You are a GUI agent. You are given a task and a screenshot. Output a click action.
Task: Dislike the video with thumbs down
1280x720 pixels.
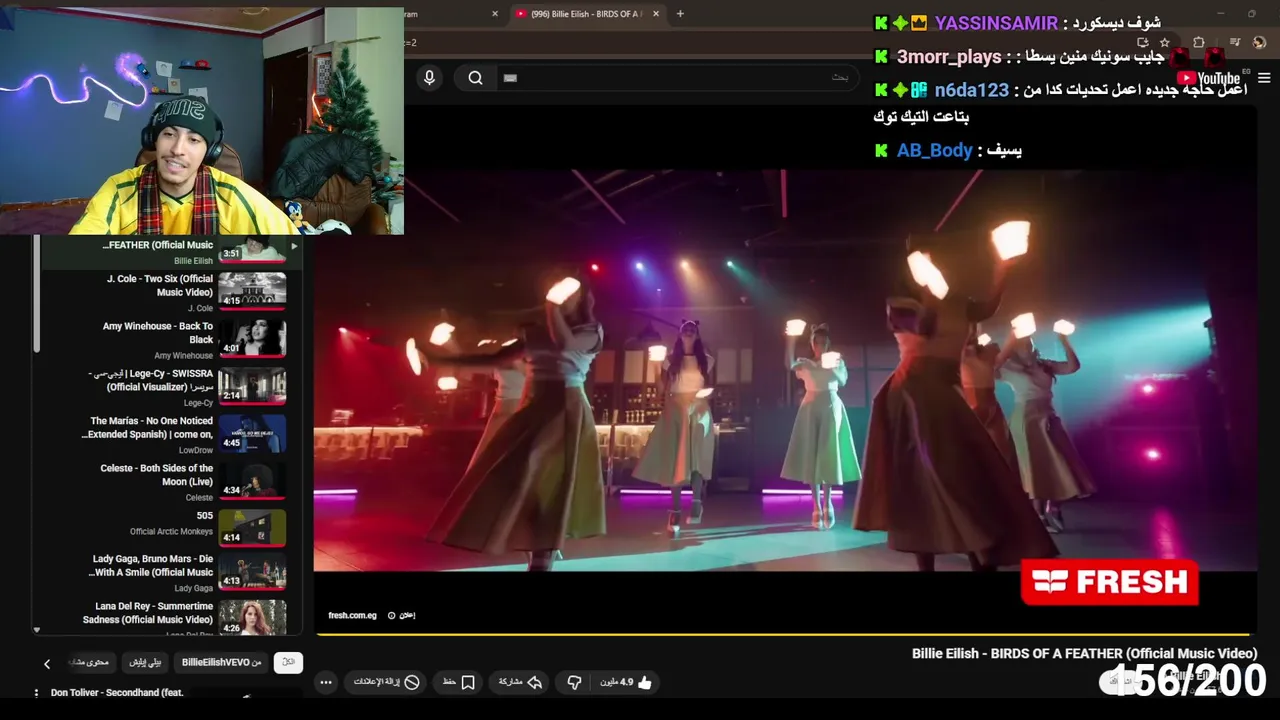click(x=574, y=683)
